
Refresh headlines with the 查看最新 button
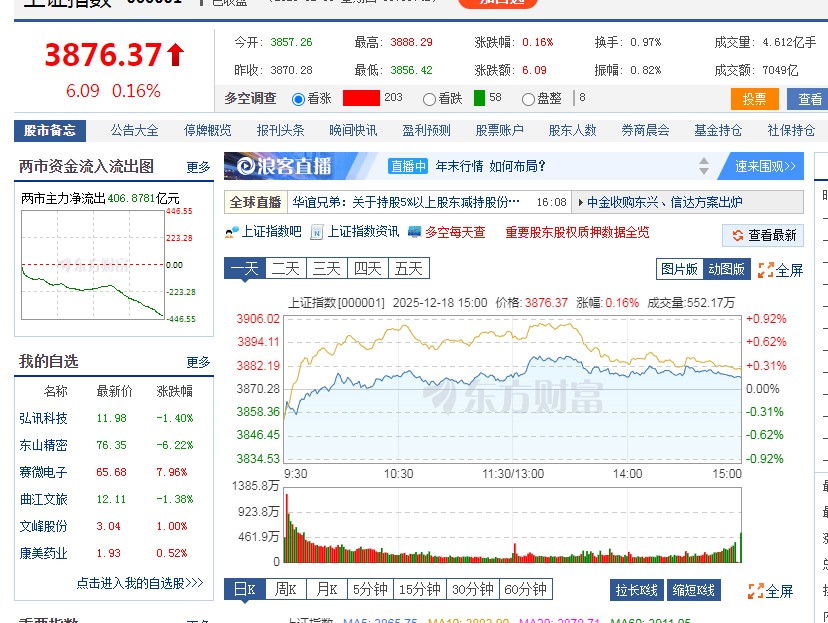click(763, 235)
